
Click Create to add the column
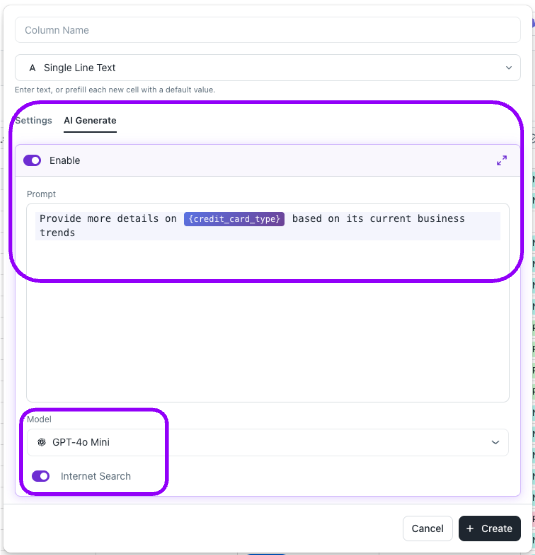pos(490,528)
